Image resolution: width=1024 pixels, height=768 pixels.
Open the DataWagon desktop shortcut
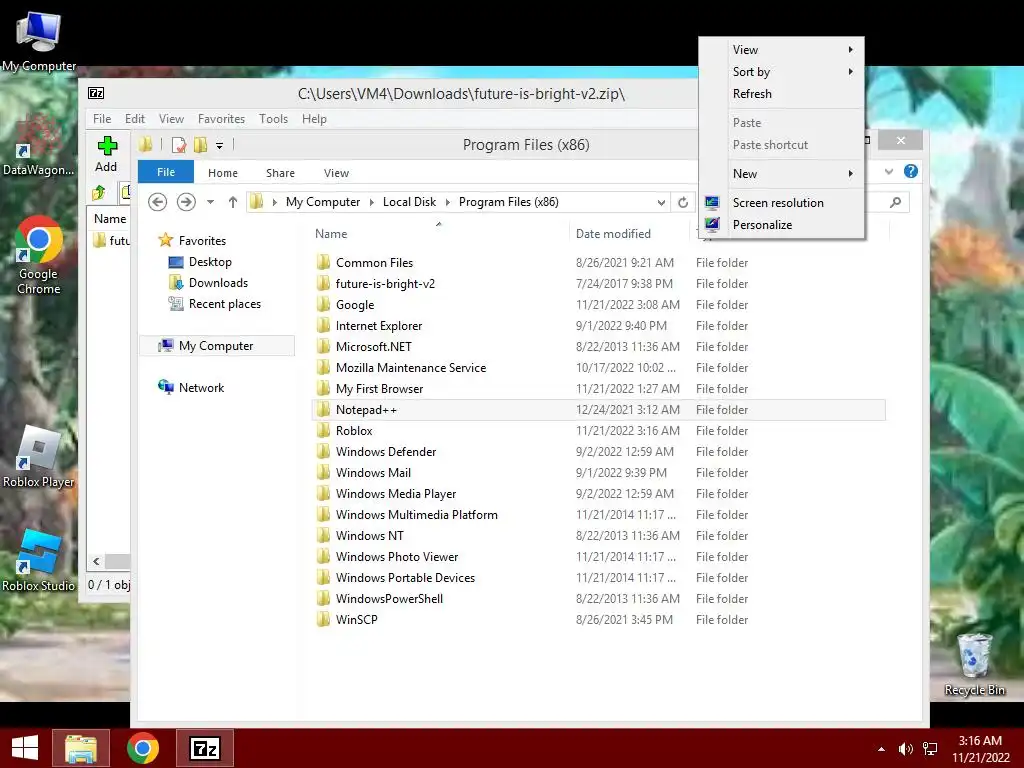coord(38,145)
